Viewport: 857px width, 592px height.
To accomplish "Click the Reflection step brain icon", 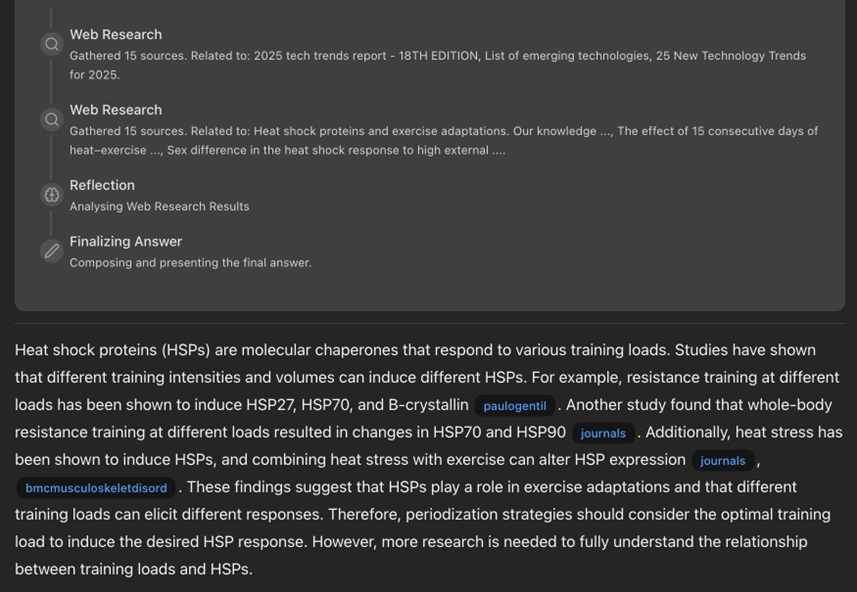I will click(52, 195).
